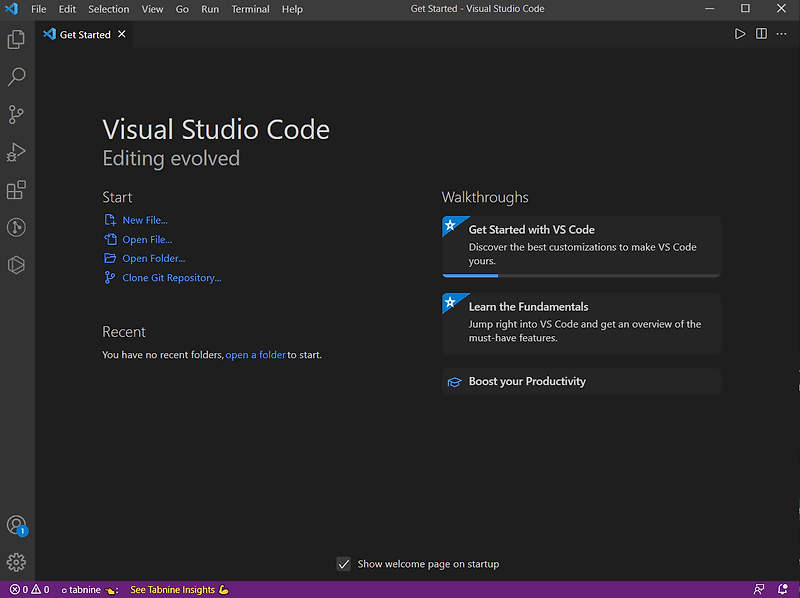Screen dimensions: 800x598
Task: Open the Accounts menu in activity bar
Action: (x=15, y=524)
